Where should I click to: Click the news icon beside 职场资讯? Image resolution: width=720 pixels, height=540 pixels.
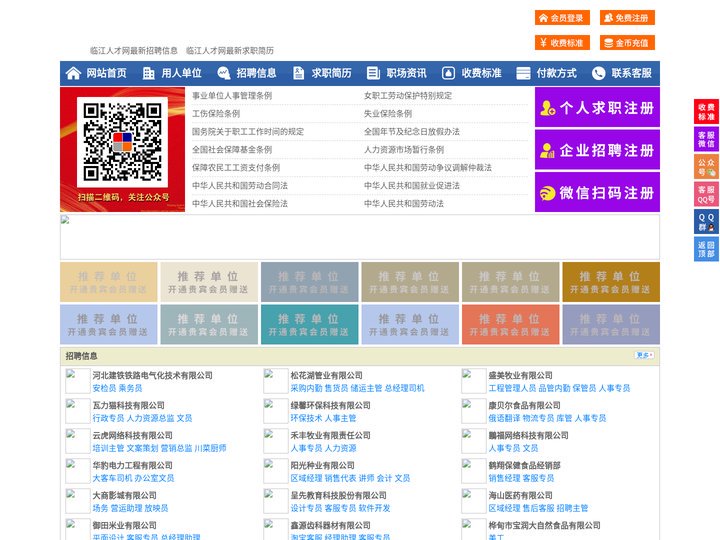point(373,73)
